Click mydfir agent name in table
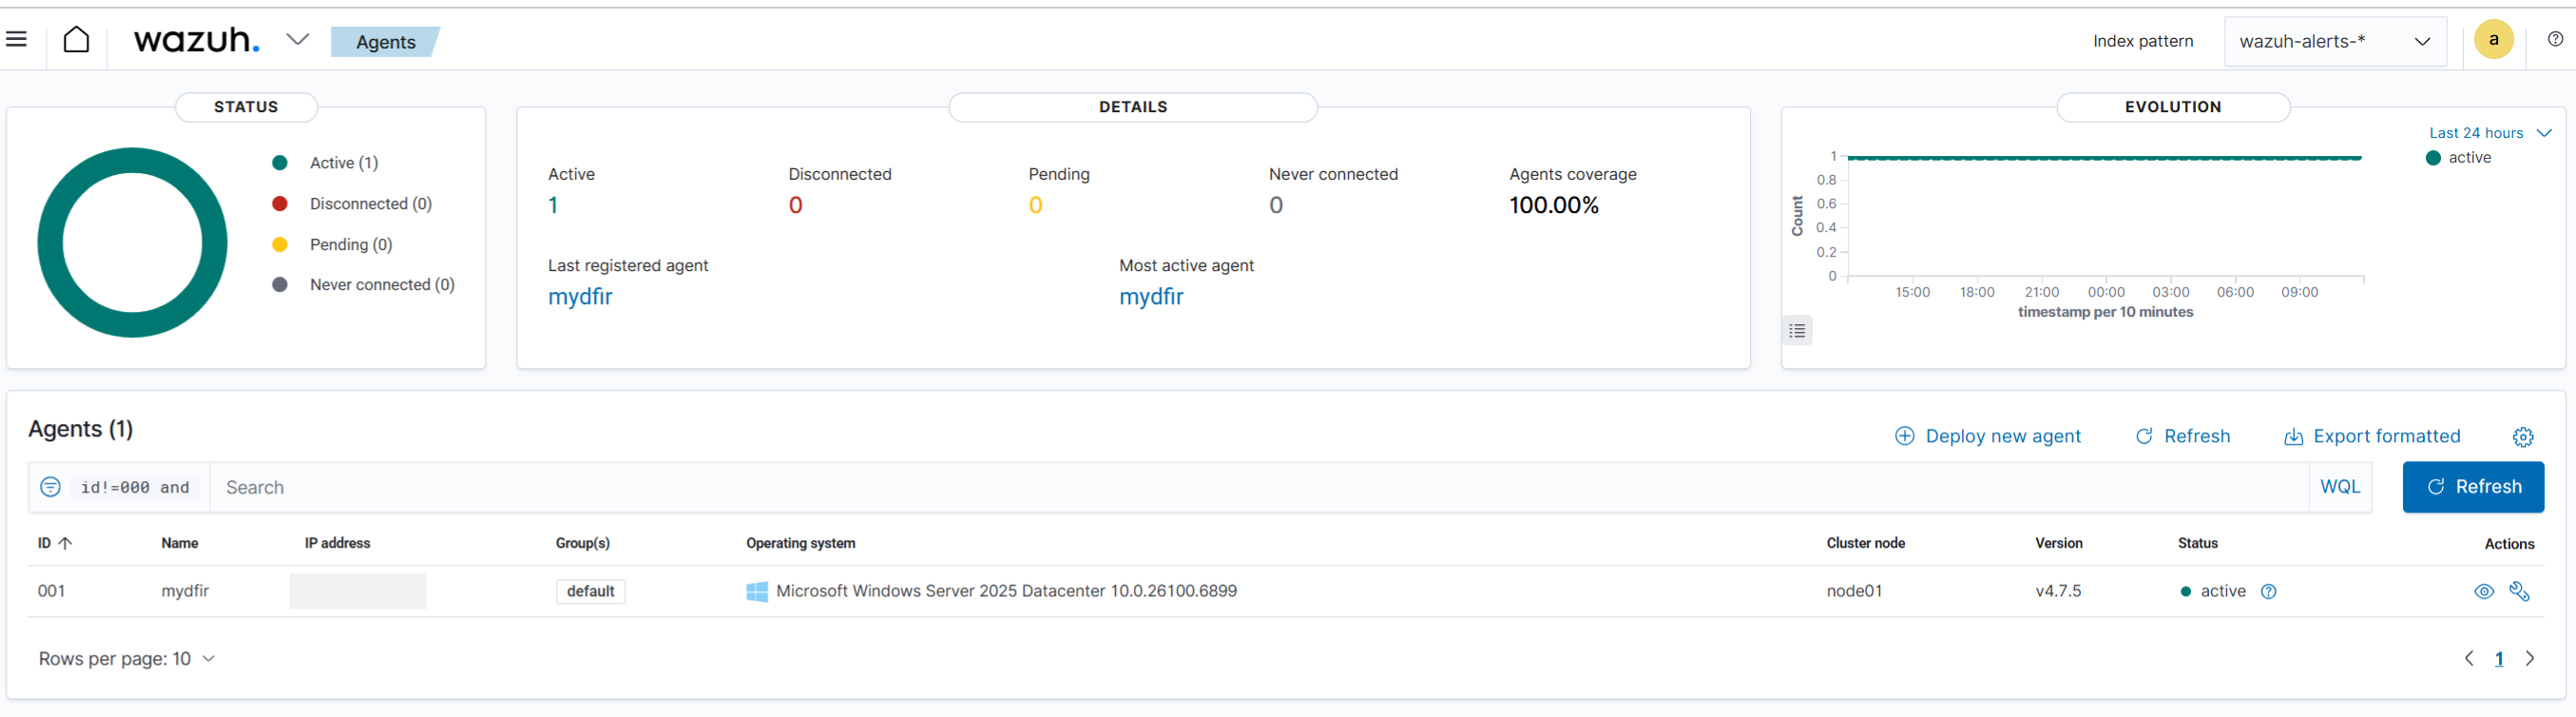This screenshot has height=717, width=2576. click(185, 591)
